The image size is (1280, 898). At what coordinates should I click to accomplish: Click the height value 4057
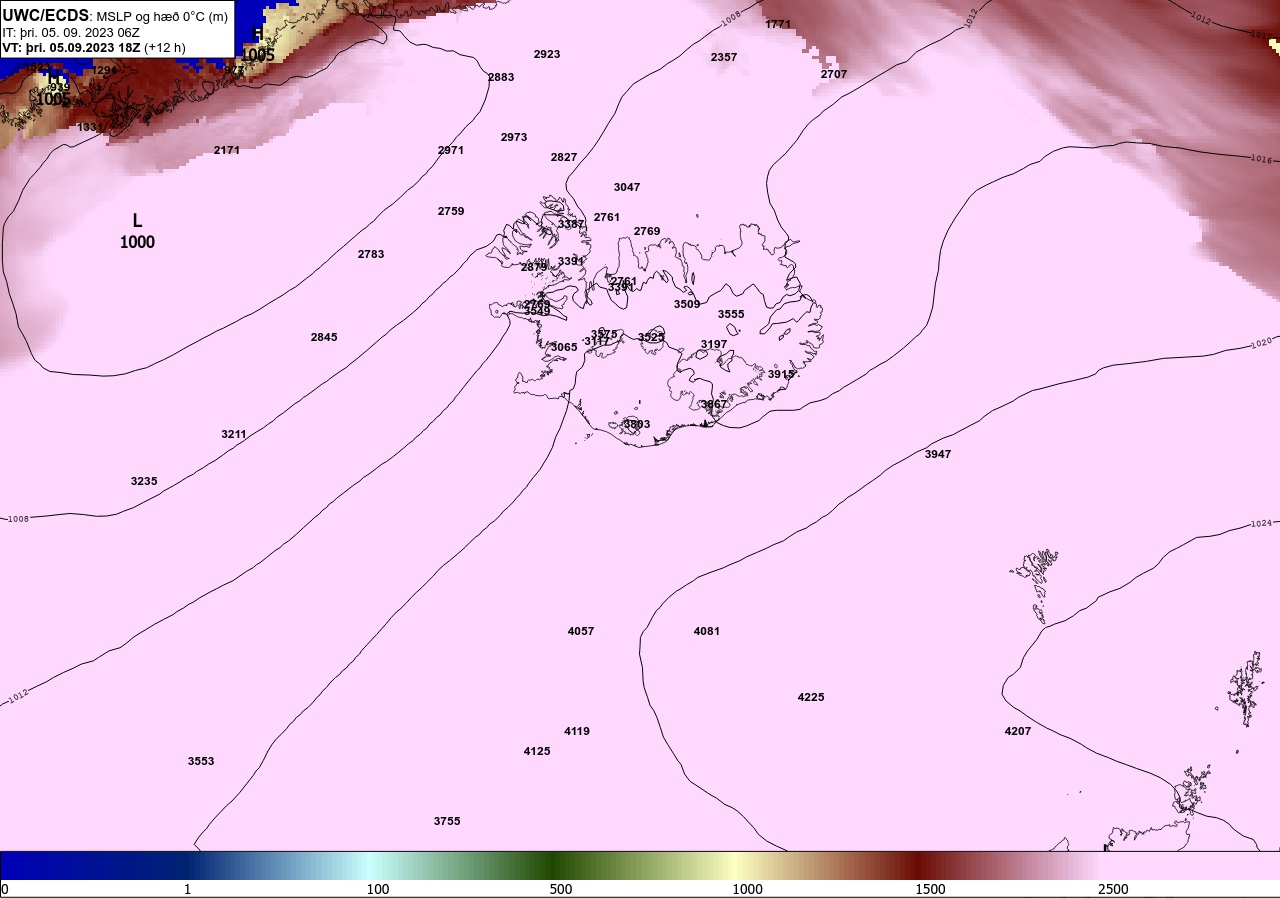[581, 631]
